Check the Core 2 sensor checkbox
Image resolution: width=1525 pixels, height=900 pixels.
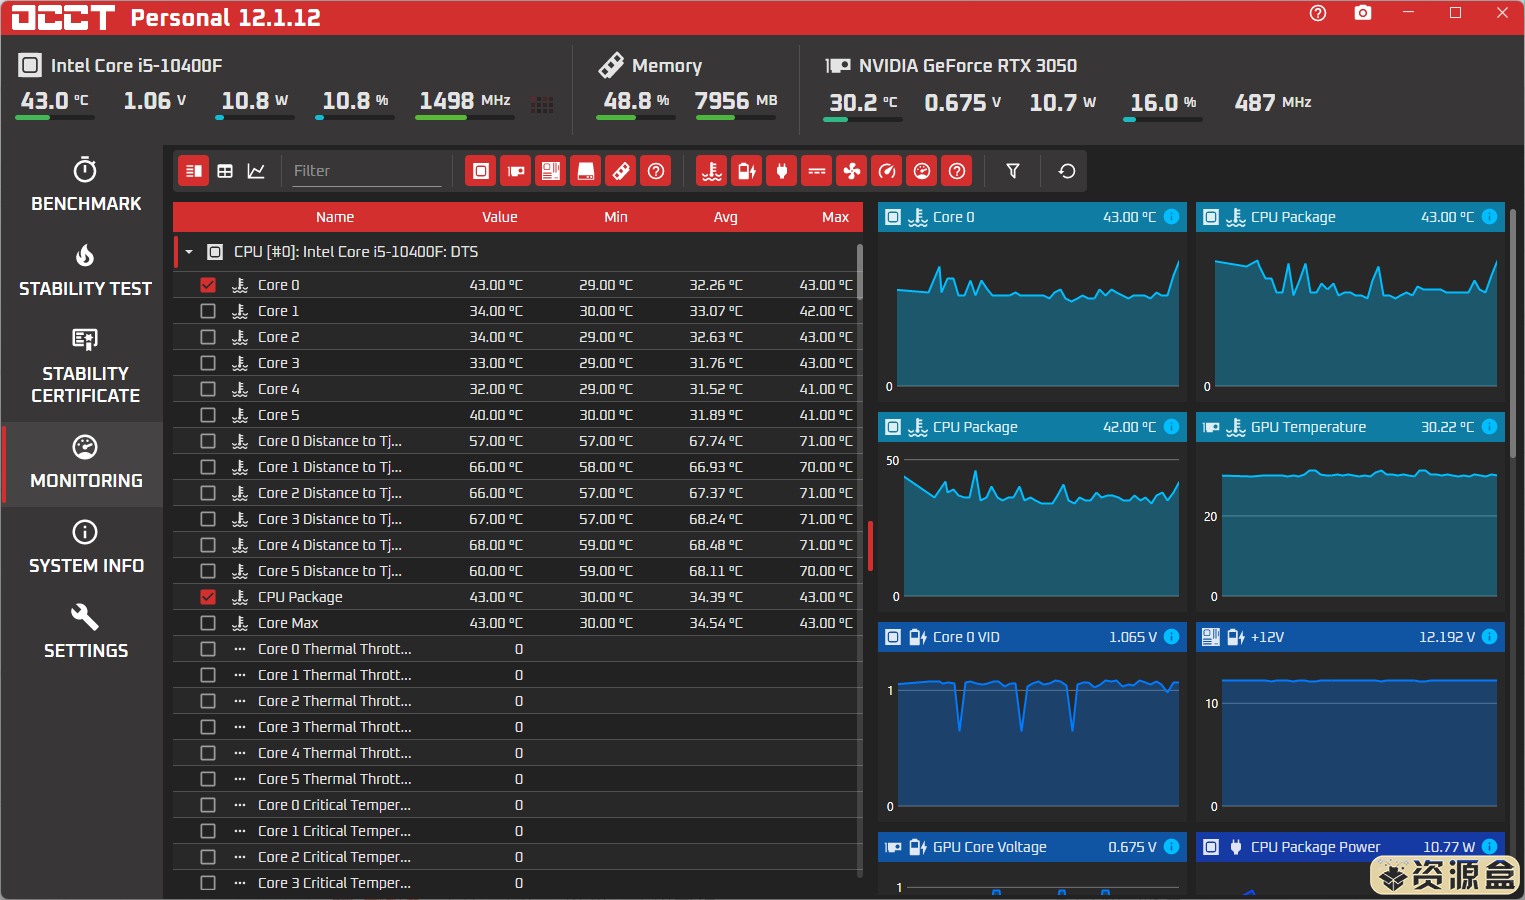point(208,337)
